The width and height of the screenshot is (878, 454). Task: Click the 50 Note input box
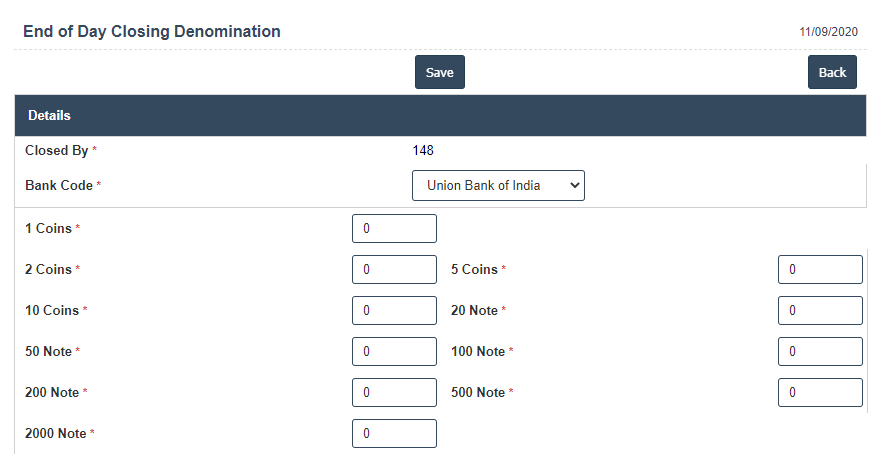click(394, 351)
